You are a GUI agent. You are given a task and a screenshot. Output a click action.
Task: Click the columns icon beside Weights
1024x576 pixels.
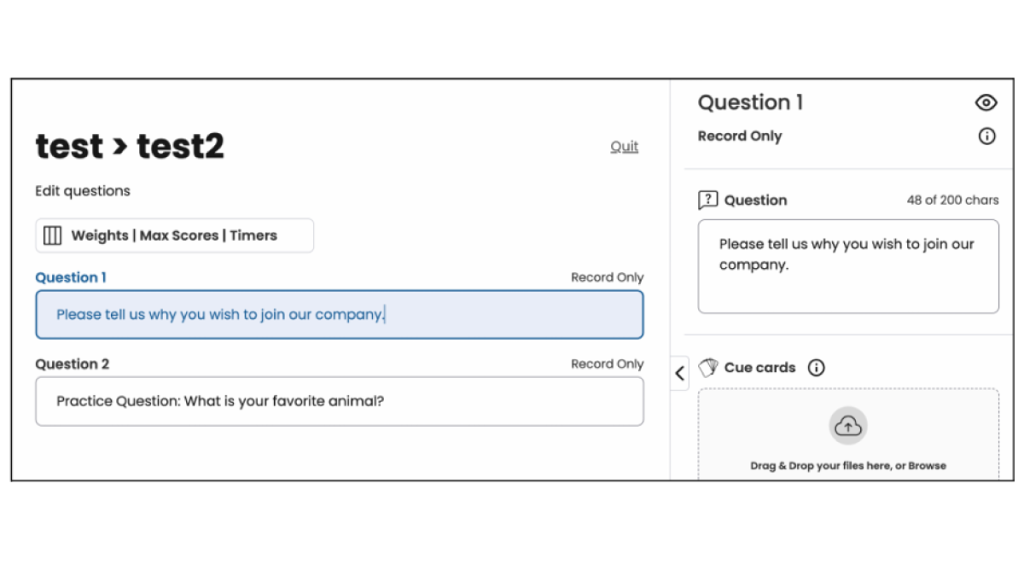point(52,236)
